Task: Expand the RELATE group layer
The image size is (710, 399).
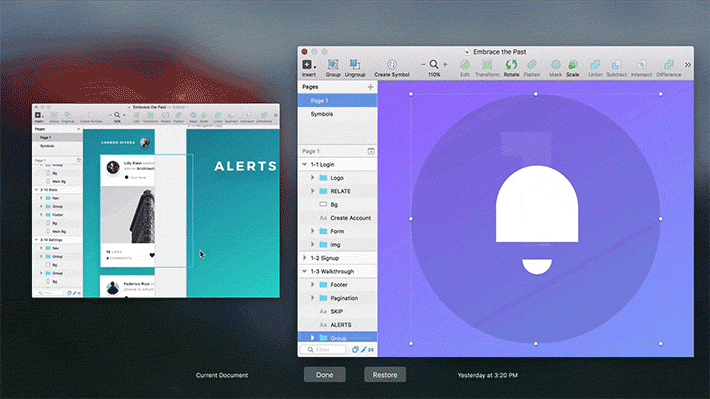Action: [312, 191]
